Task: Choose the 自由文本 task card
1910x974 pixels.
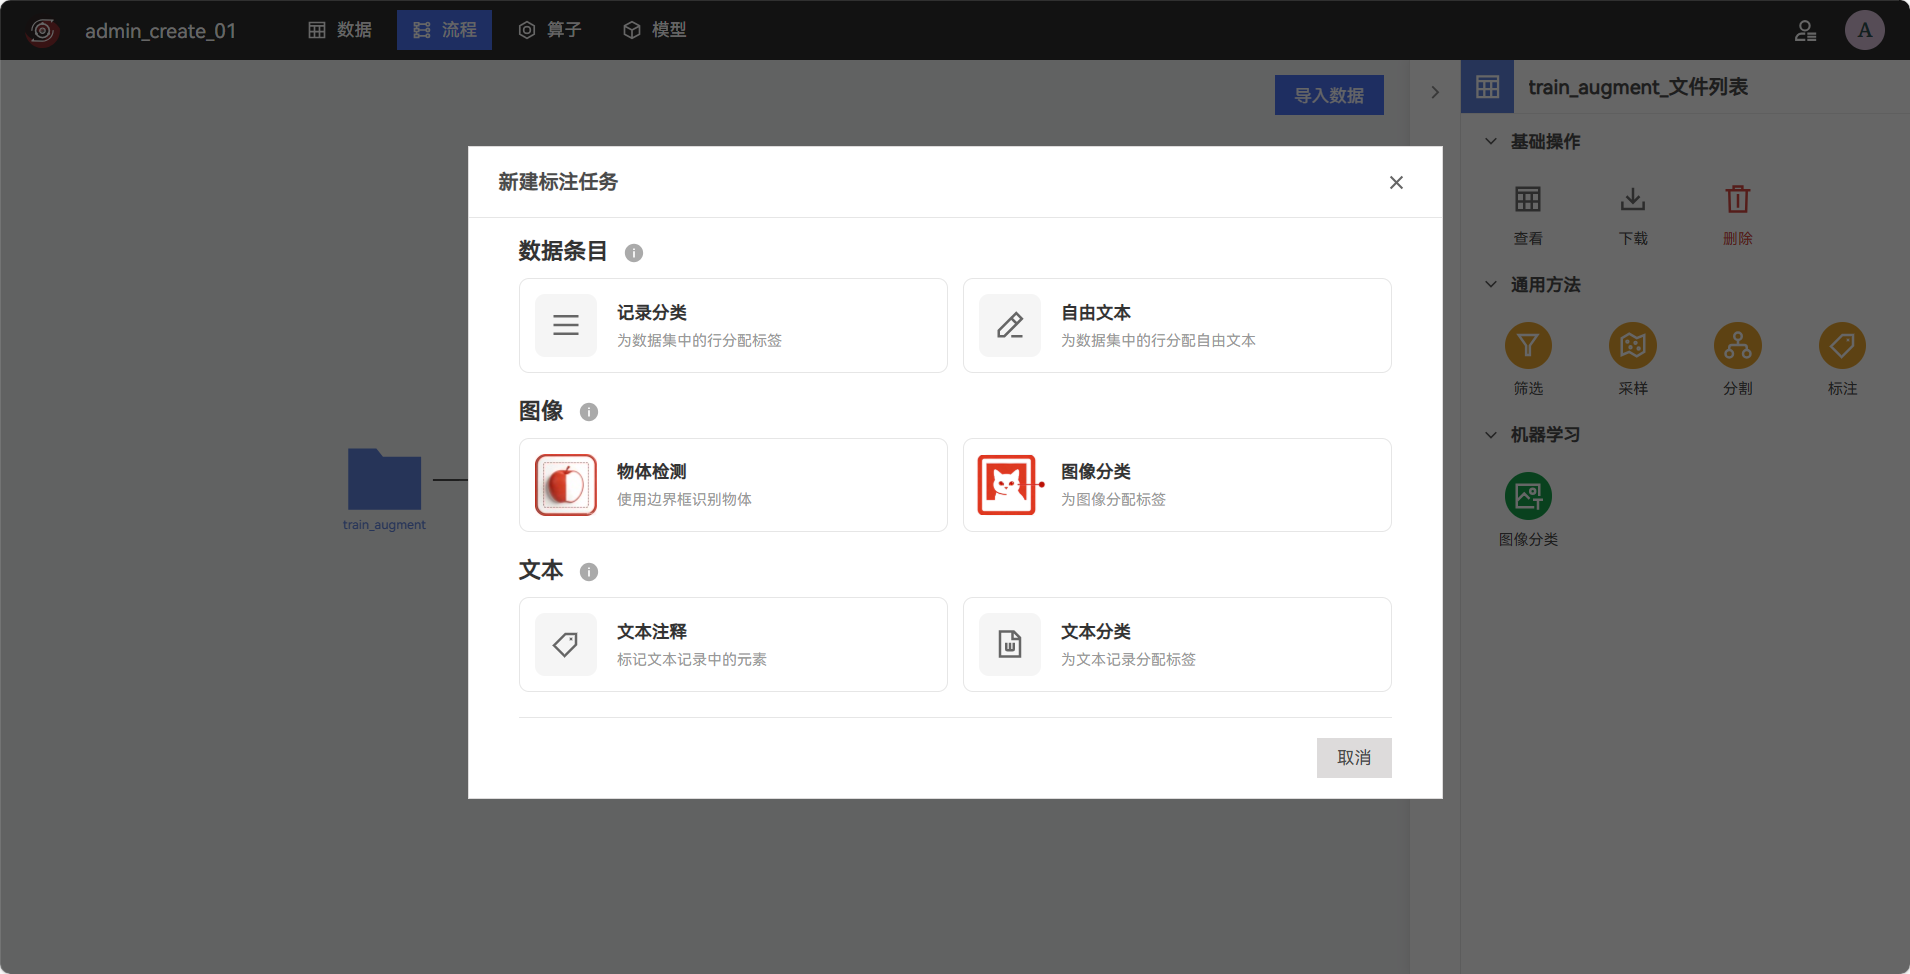Action: 1177,325
